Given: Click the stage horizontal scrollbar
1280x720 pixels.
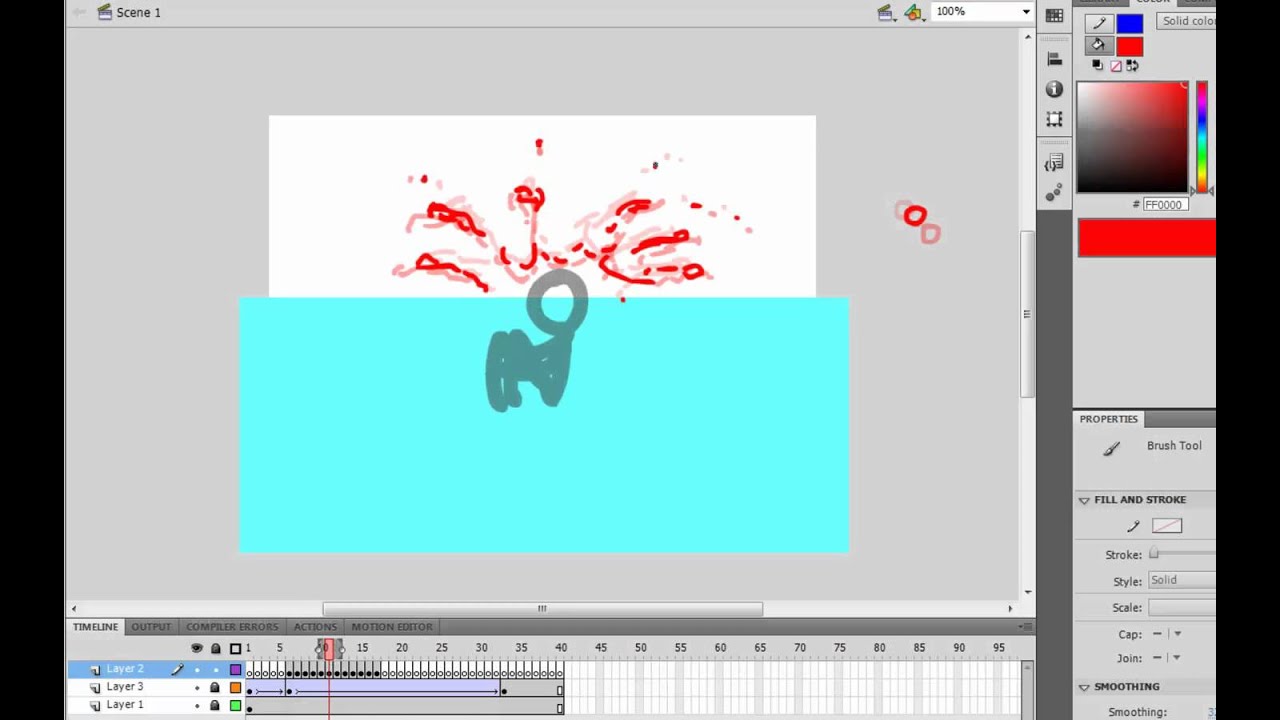Looking at the screenshot, I should click(542, 609).
